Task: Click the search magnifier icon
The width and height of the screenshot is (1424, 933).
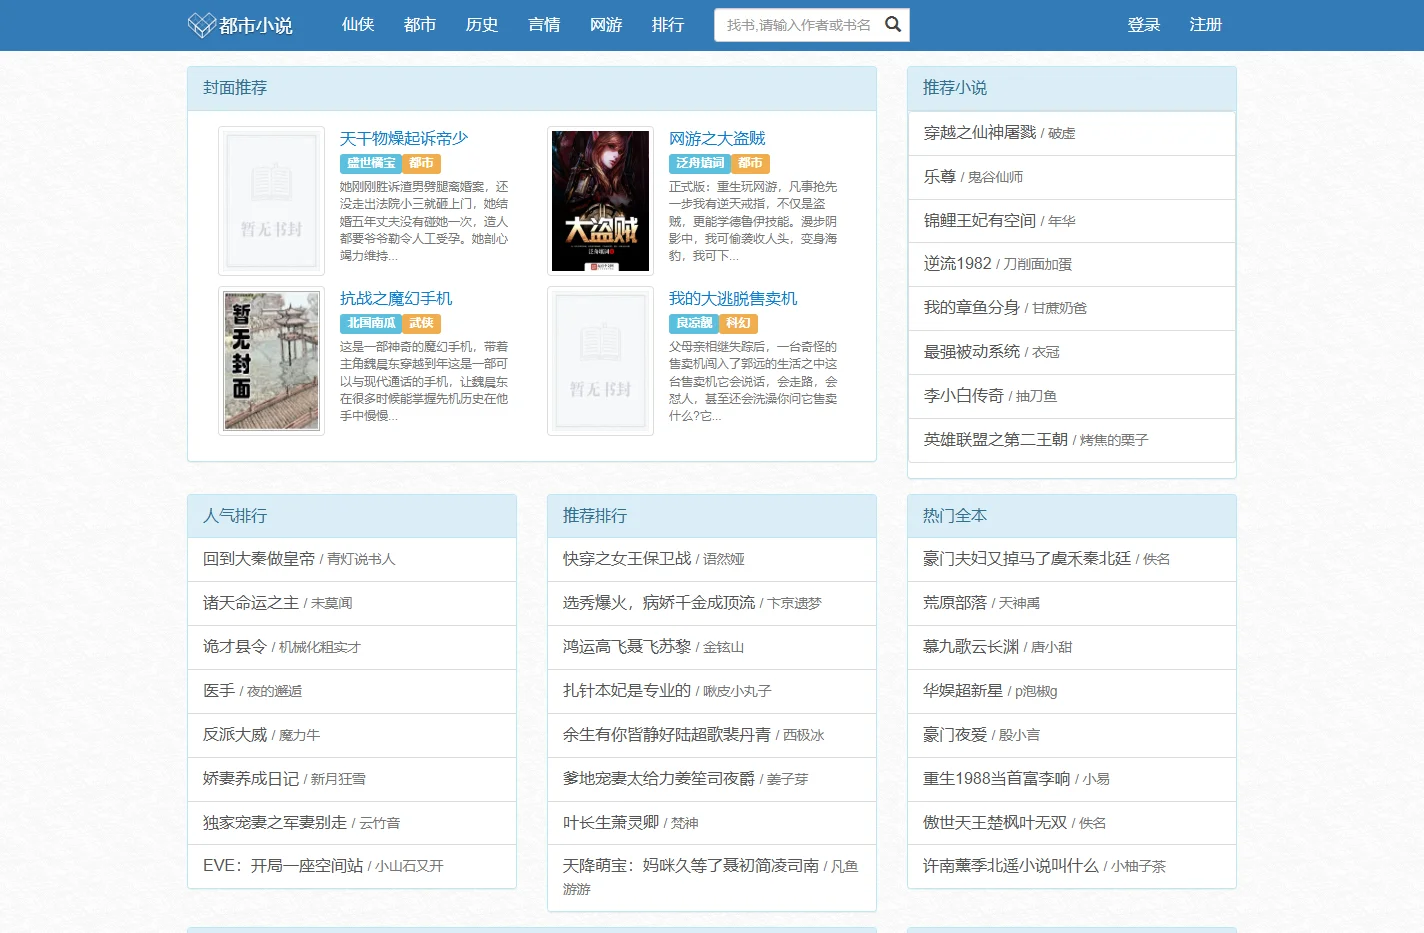Action: pyautogui.click(x=893, y=25)
